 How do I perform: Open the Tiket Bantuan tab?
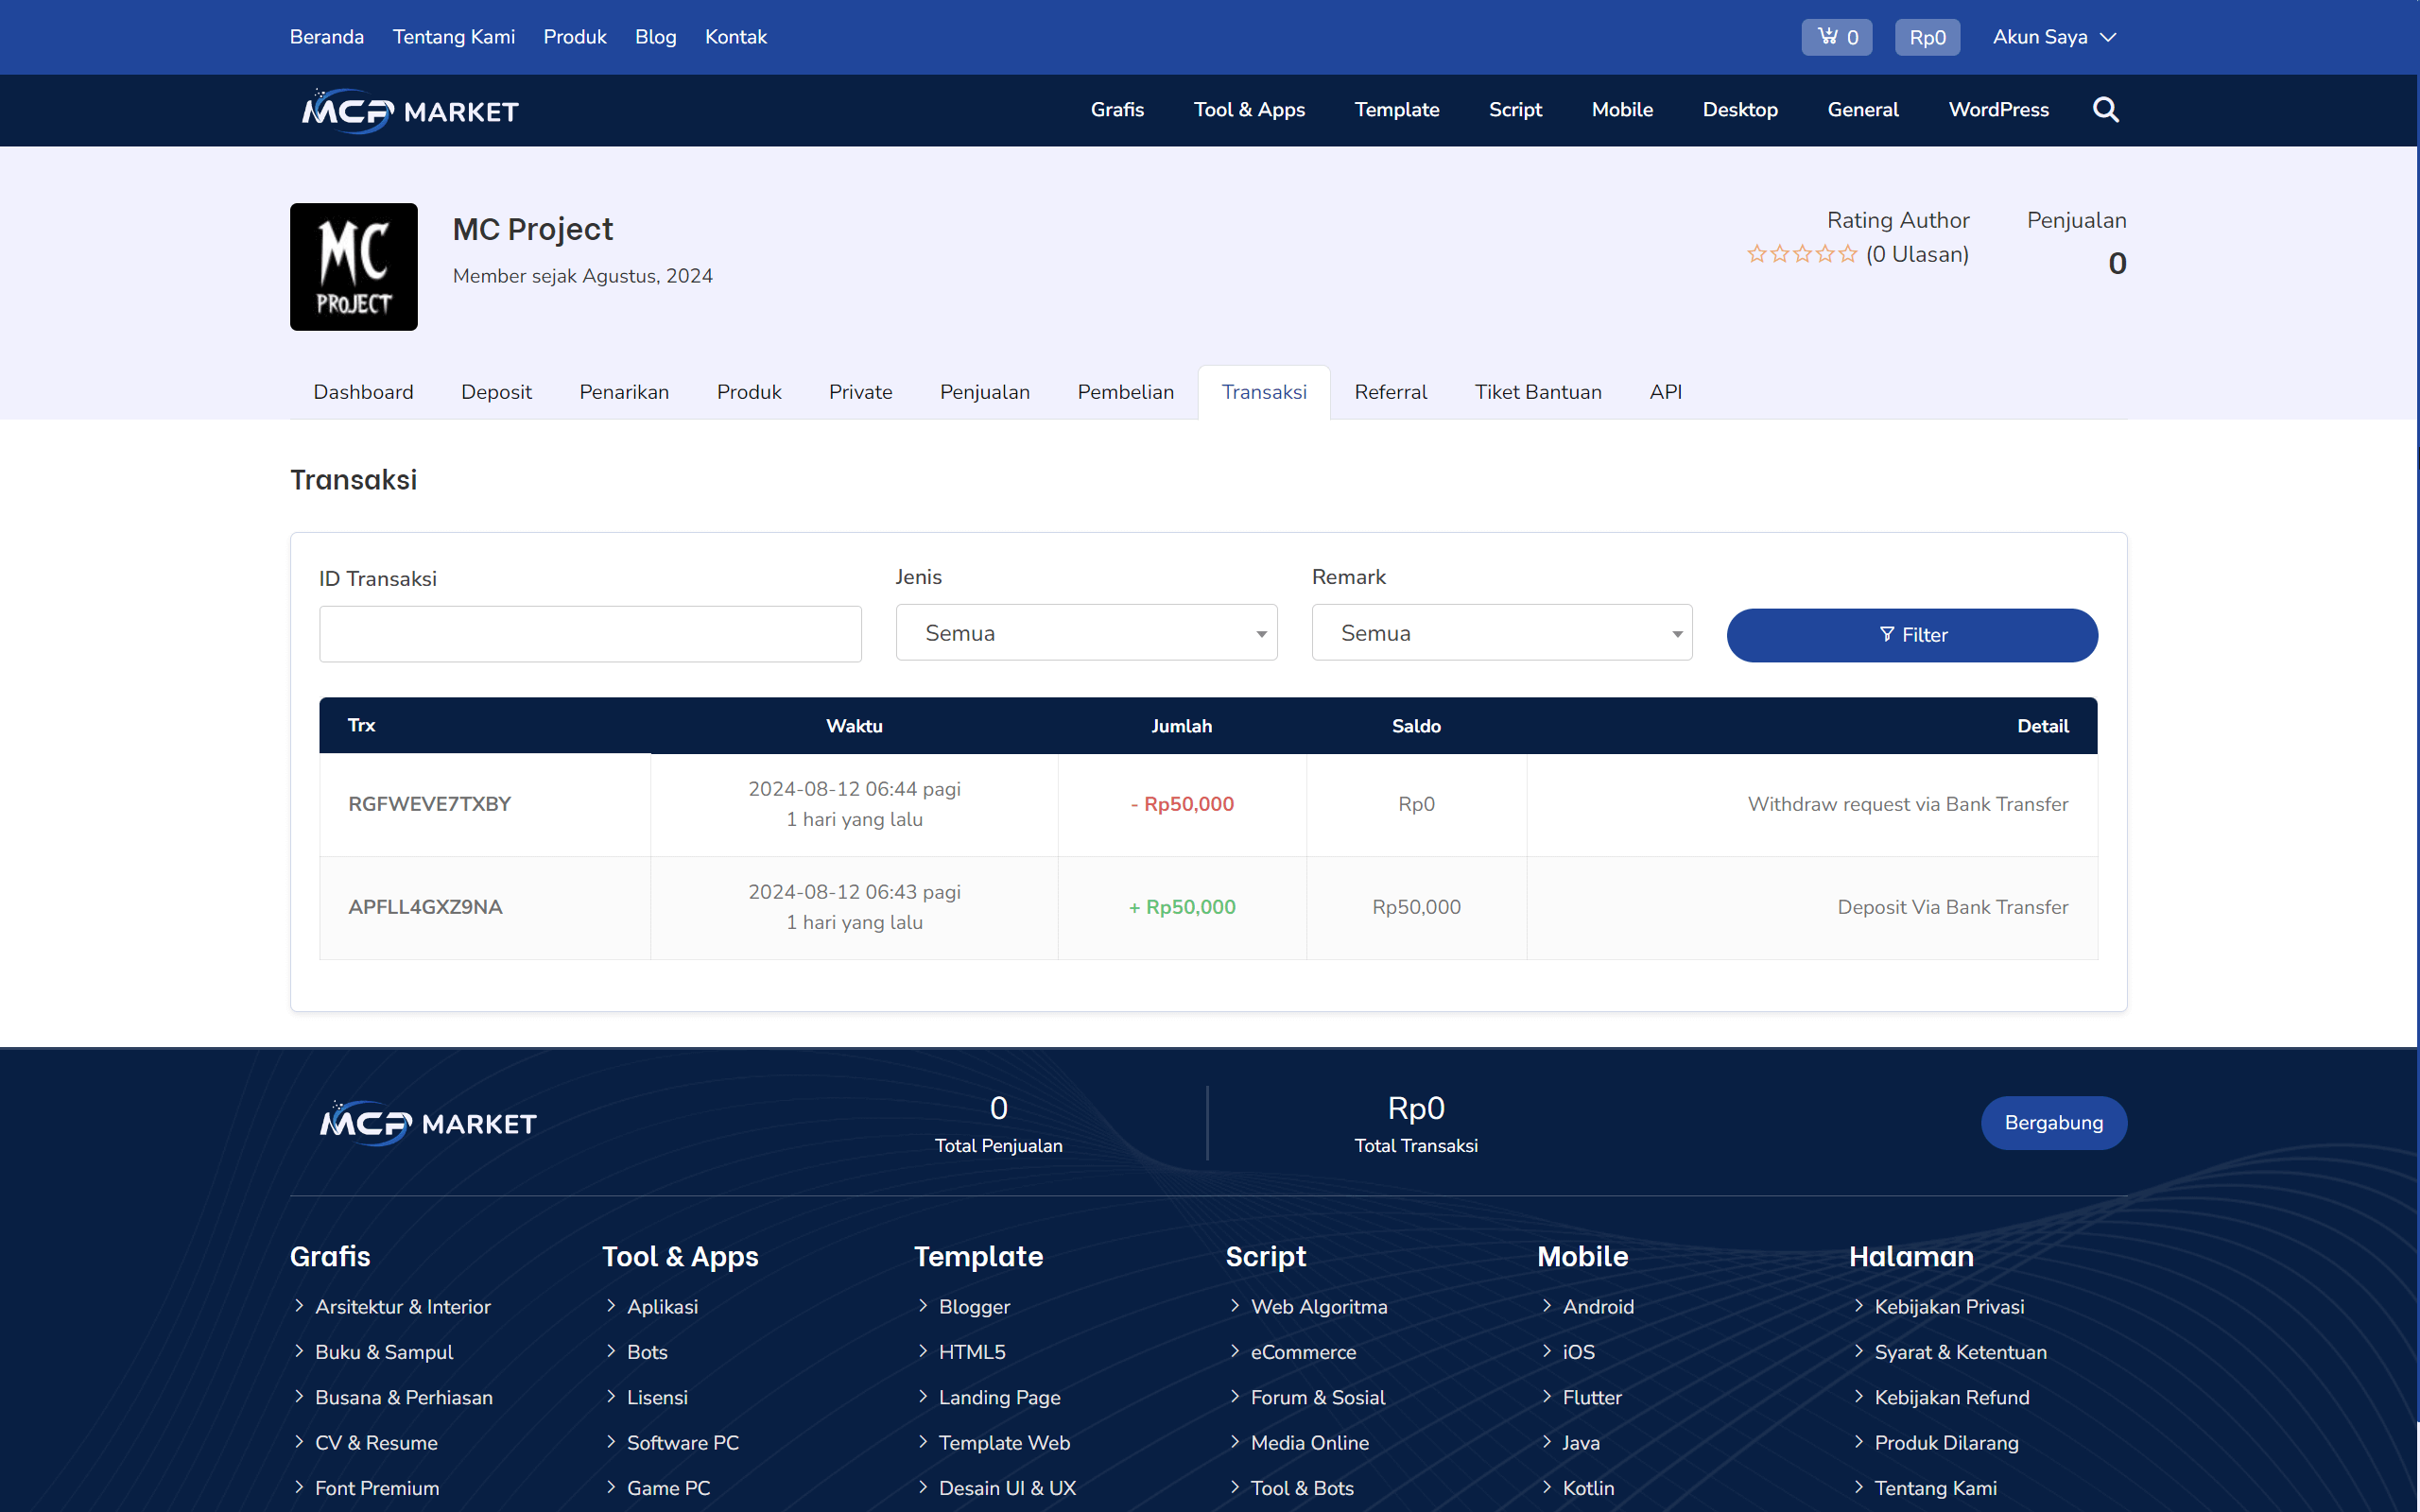[x=1537, y=392]
